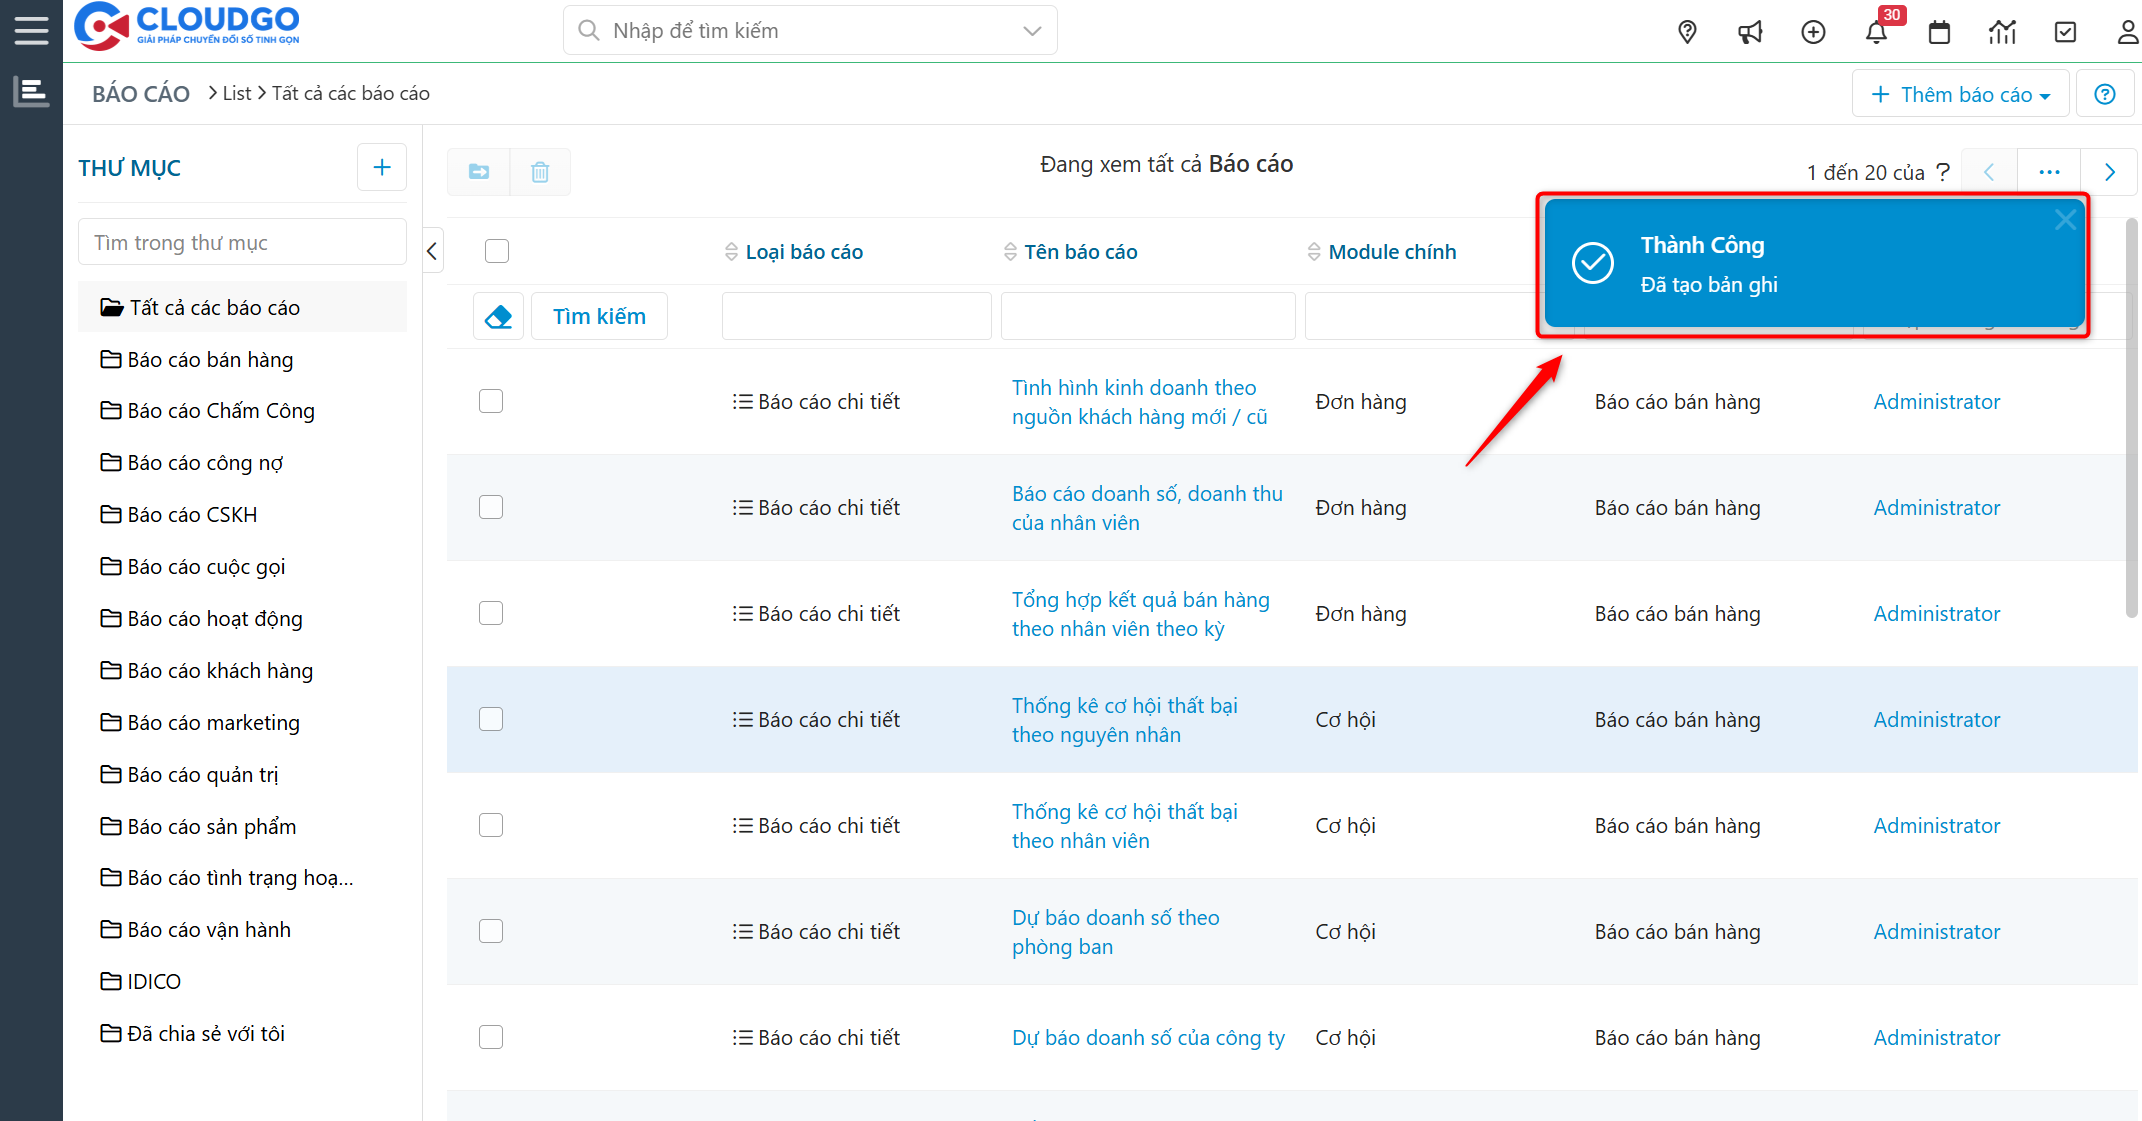Open the megaphone announcements icon

(x=1750, y=32)
